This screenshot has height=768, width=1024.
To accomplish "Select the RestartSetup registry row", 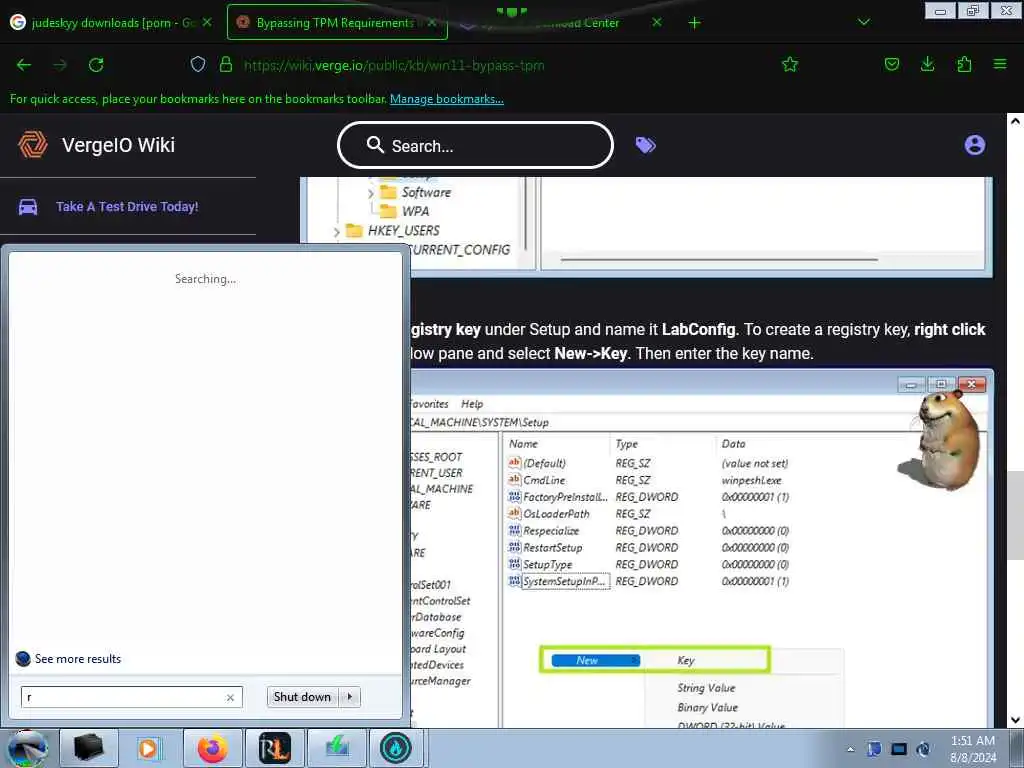I will click(648, 547).
